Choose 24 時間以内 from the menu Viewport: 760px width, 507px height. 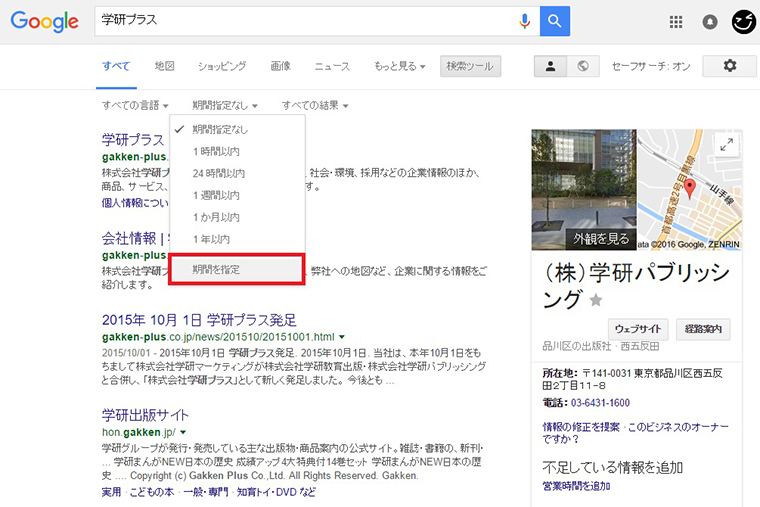point(237,173)
